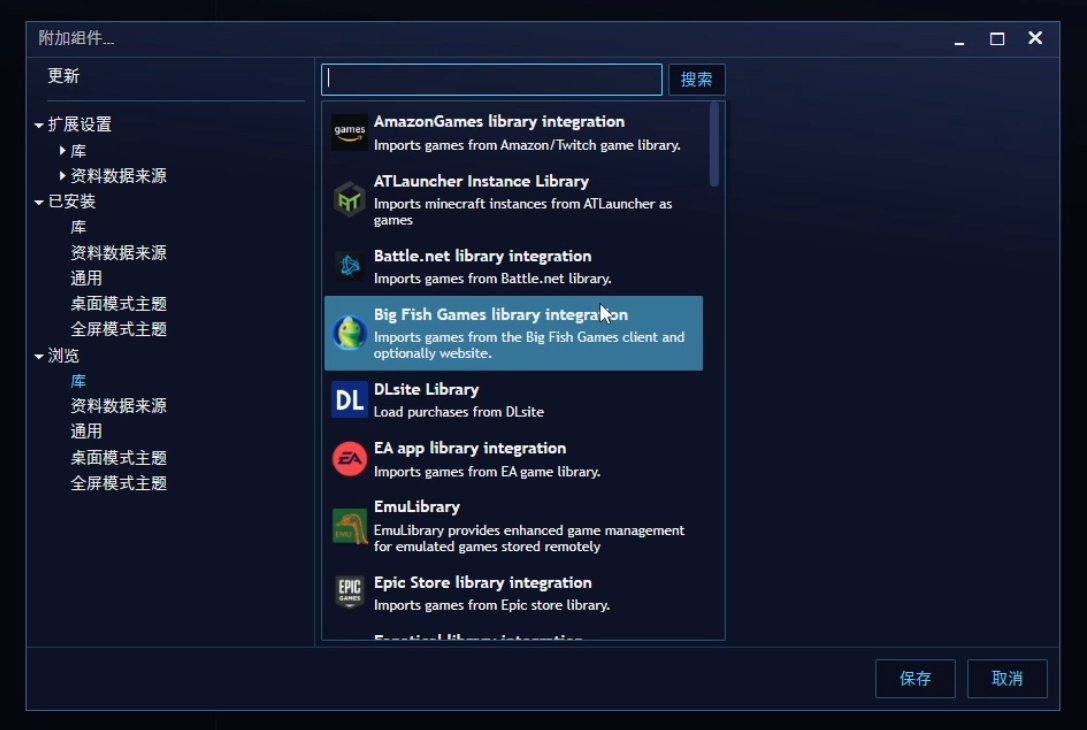Select ATLauncher Instance Library title
This screenshot has height=730, width=1087.
tap(481, 181)
